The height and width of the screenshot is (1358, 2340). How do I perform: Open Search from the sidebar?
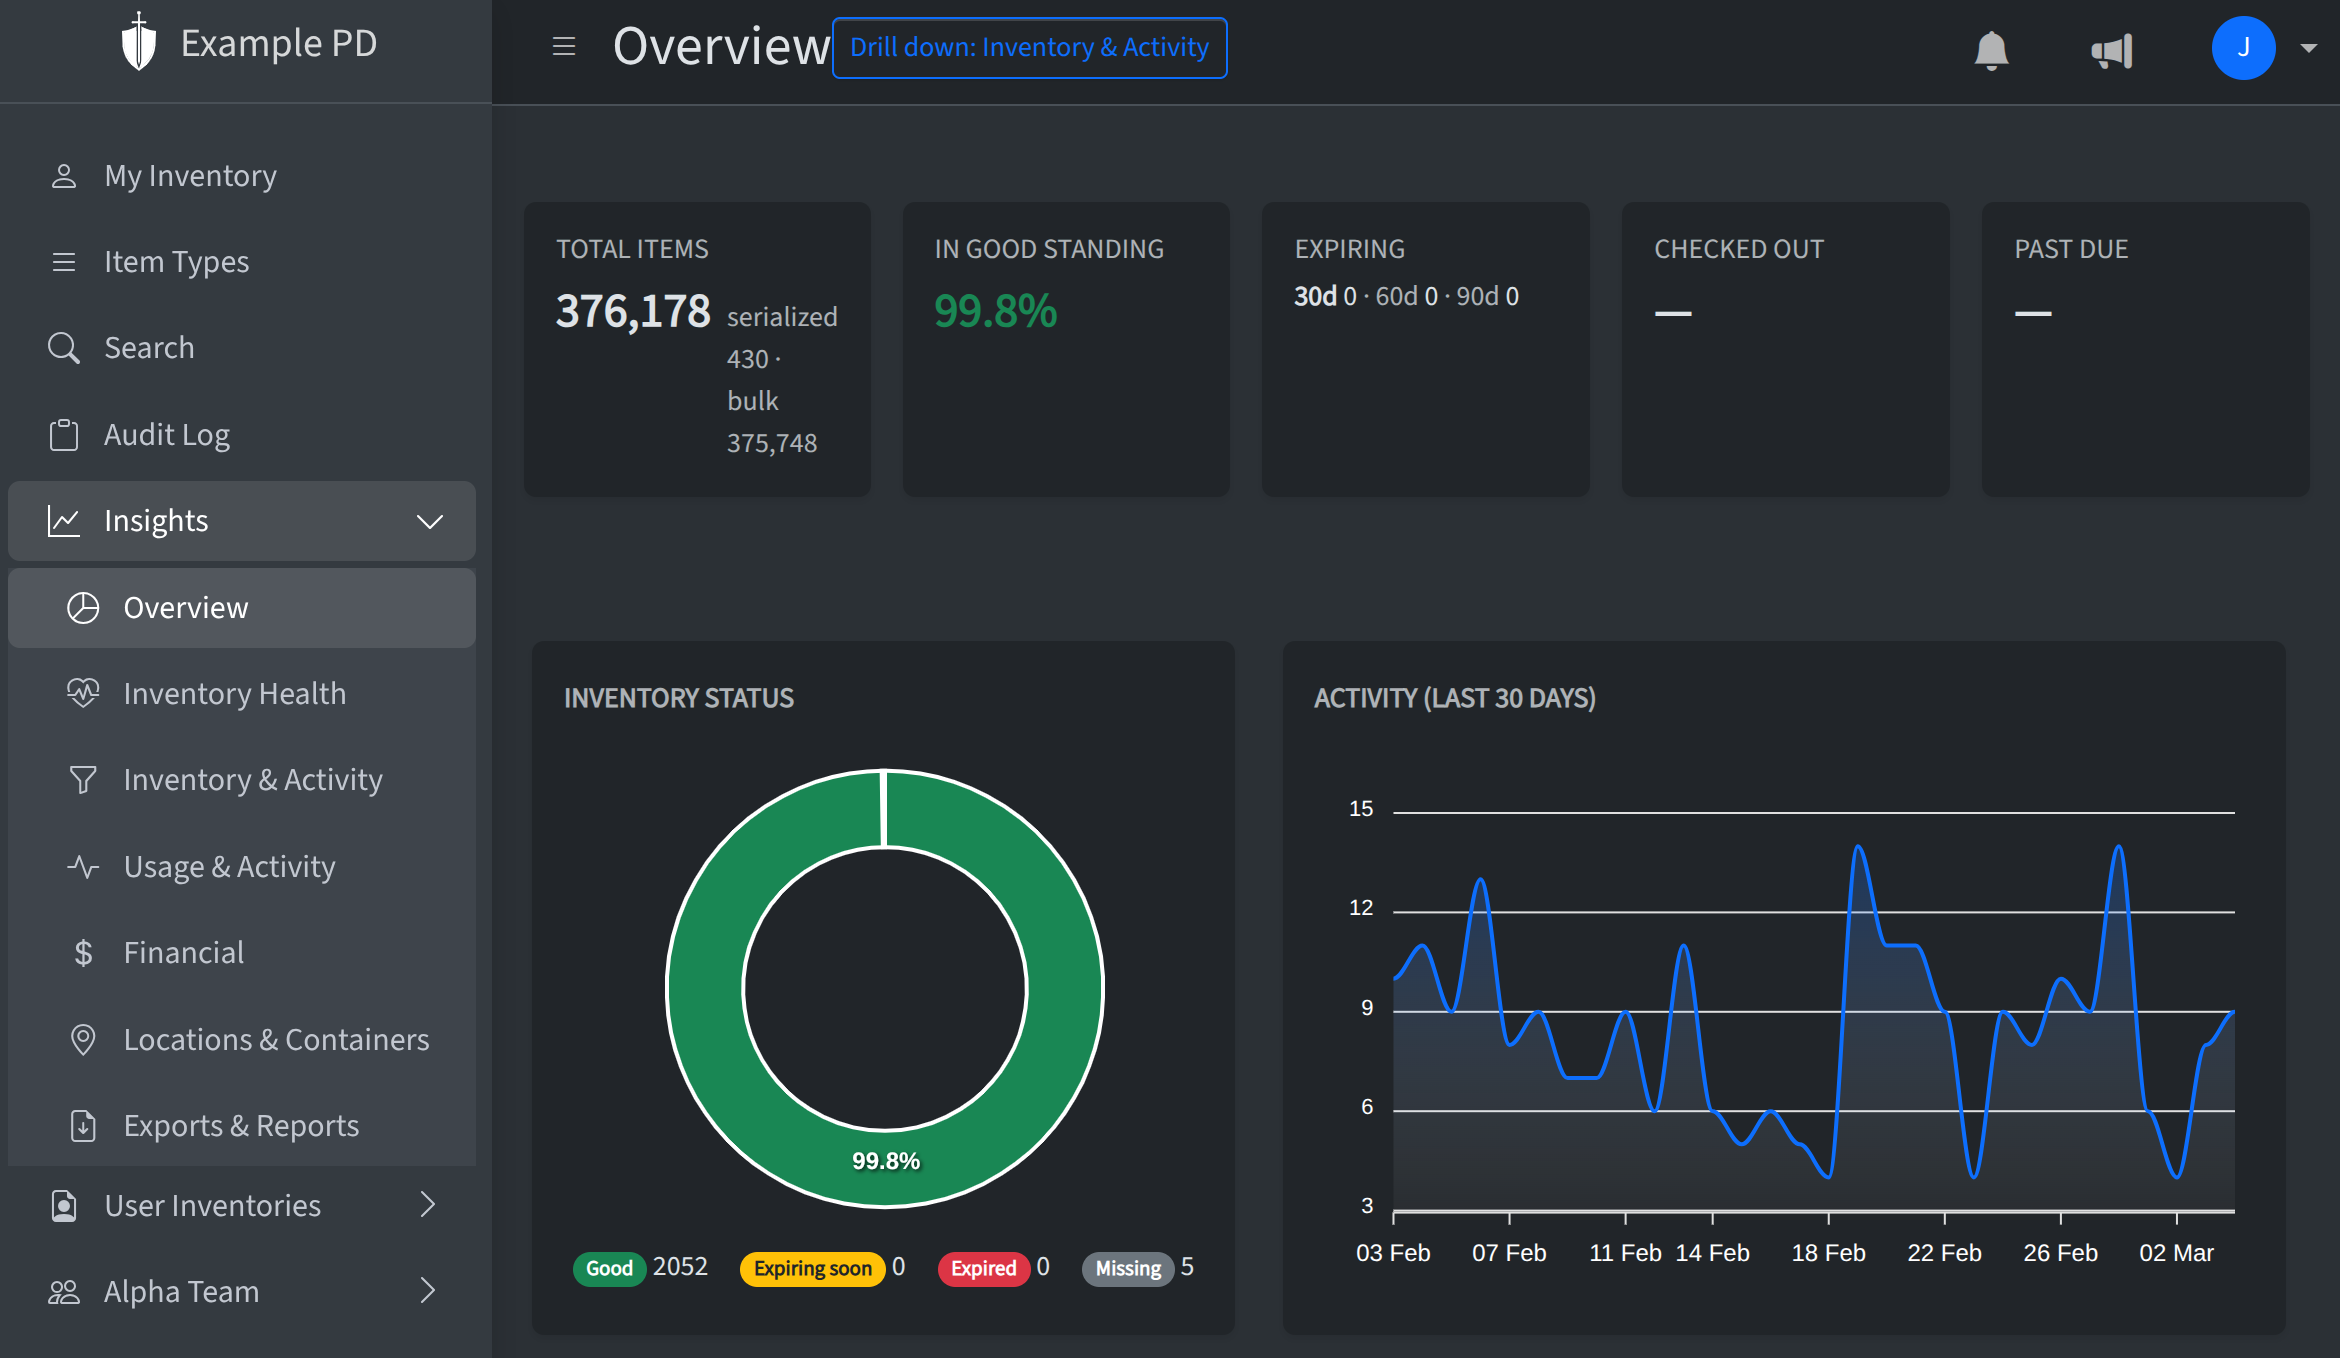point(150,347)
